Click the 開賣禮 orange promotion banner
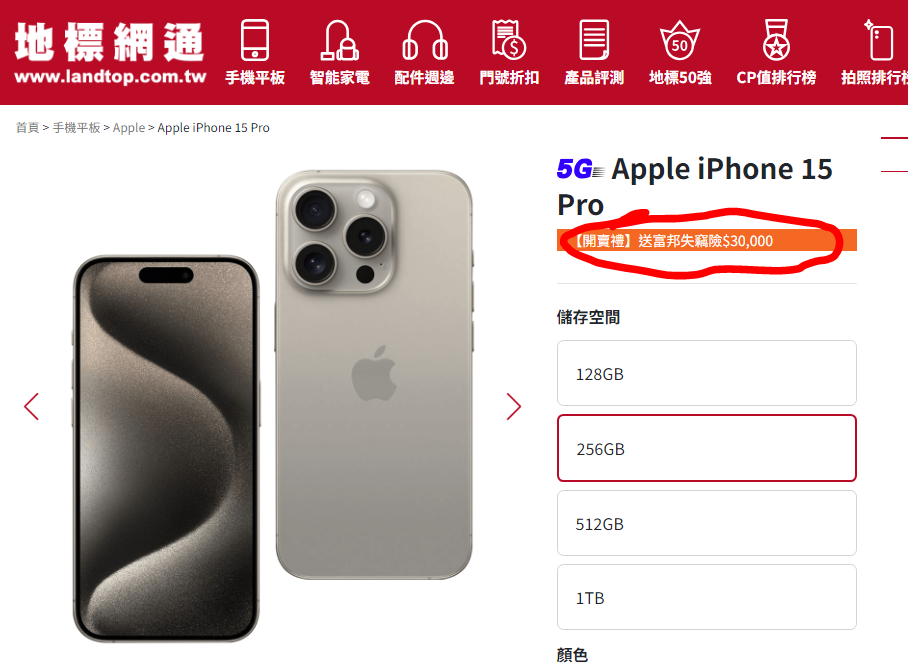908x667 pixels. (x=706, y=240)
